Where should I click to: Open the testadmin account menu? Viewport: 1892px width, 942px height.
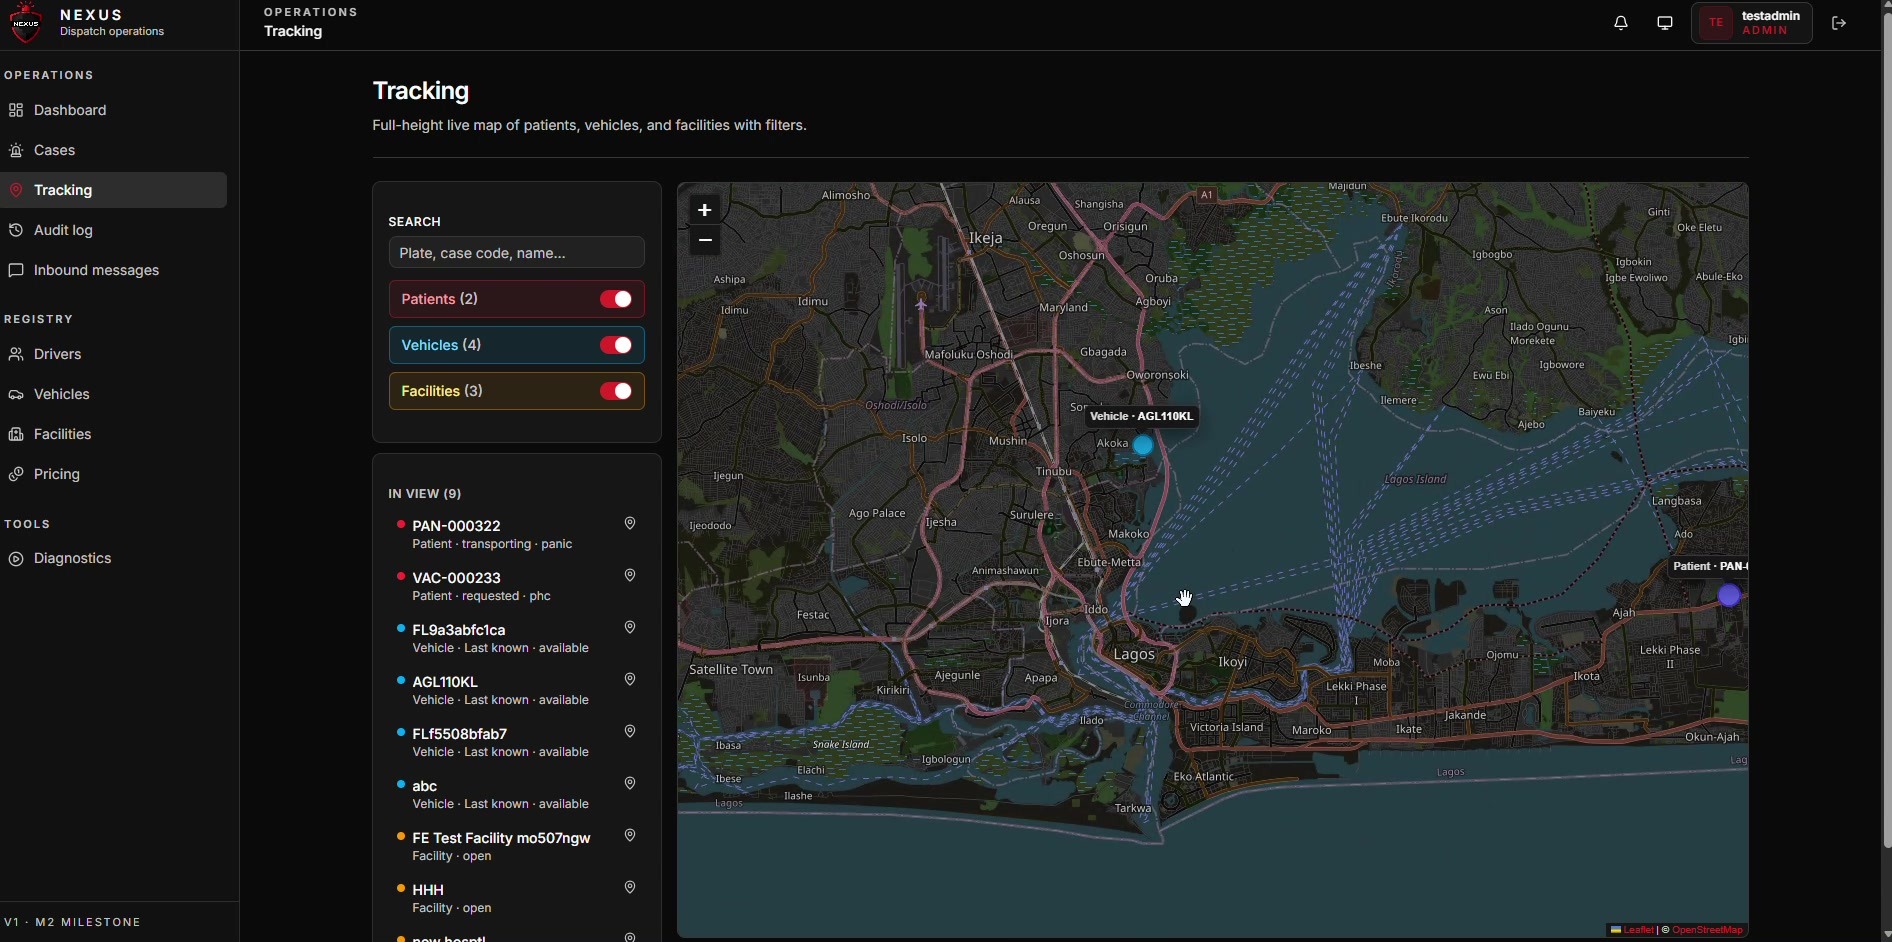[x=1753, y=23]
